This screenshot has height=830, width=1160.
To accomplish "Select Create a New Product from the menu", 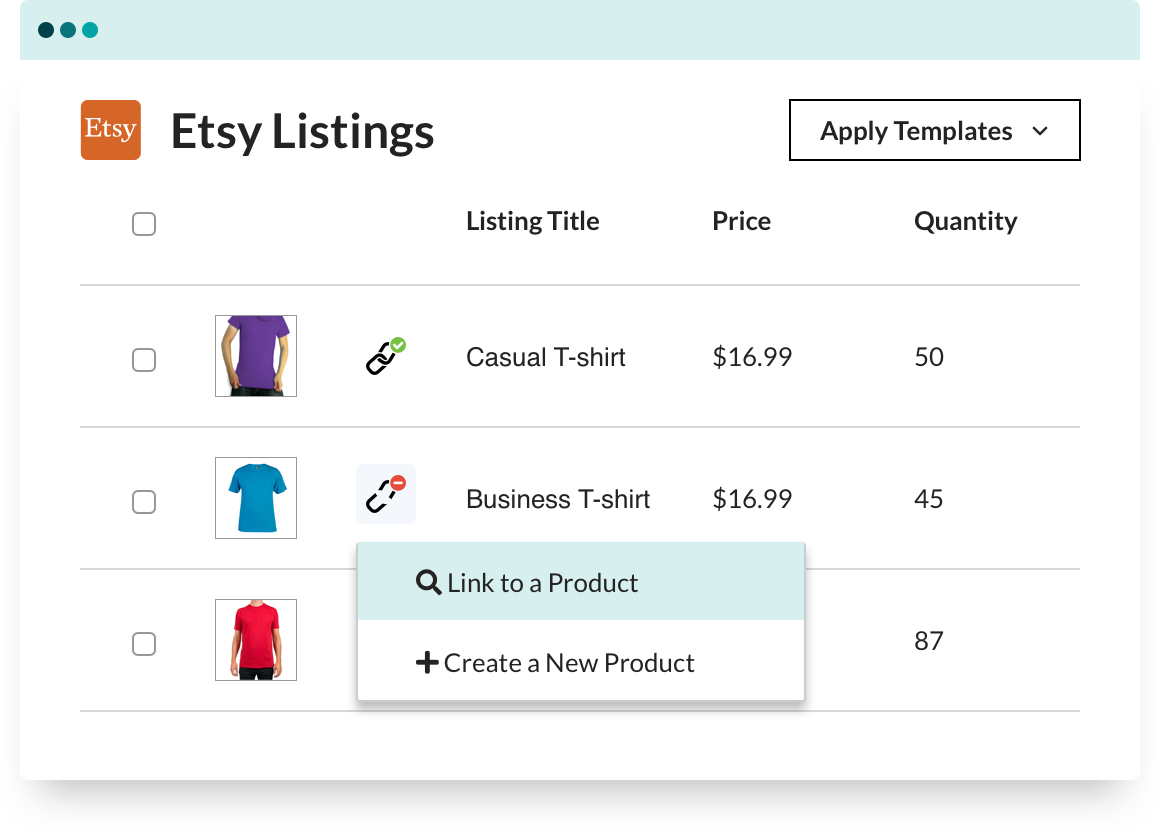I will point(568,661).
